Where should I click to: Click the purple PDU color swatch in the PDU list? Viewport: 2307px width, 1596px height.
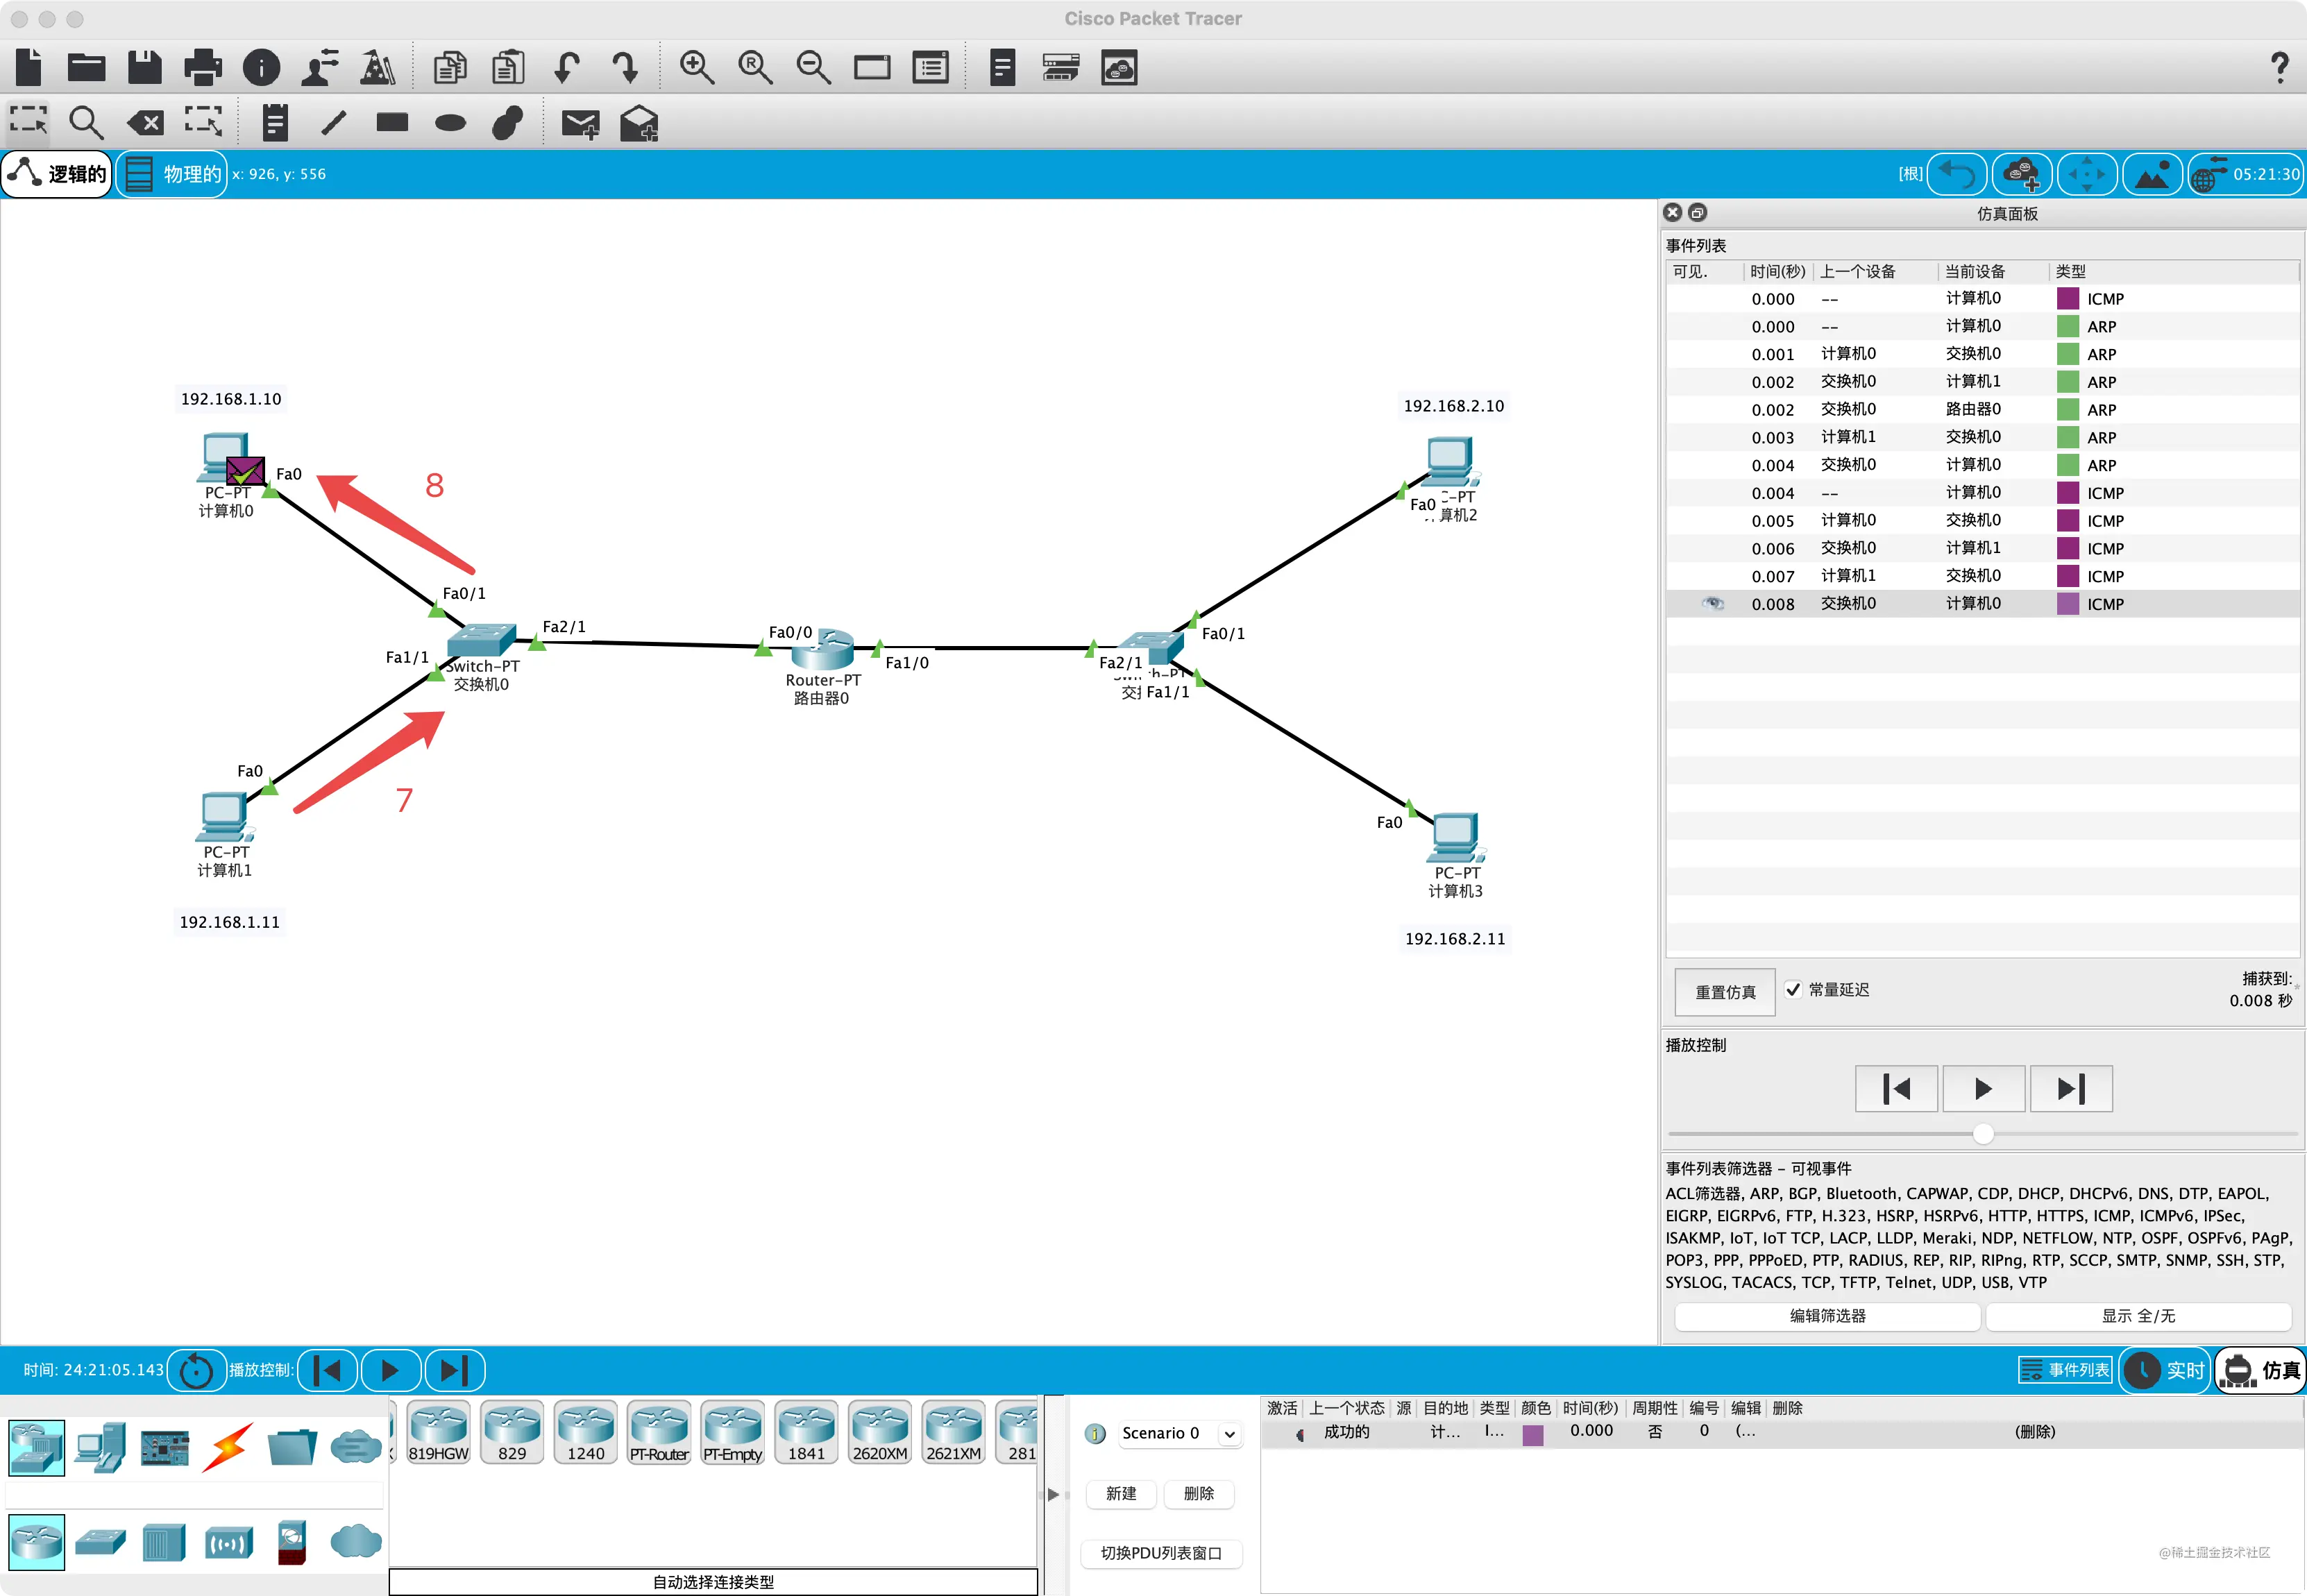[1533, 1434]
